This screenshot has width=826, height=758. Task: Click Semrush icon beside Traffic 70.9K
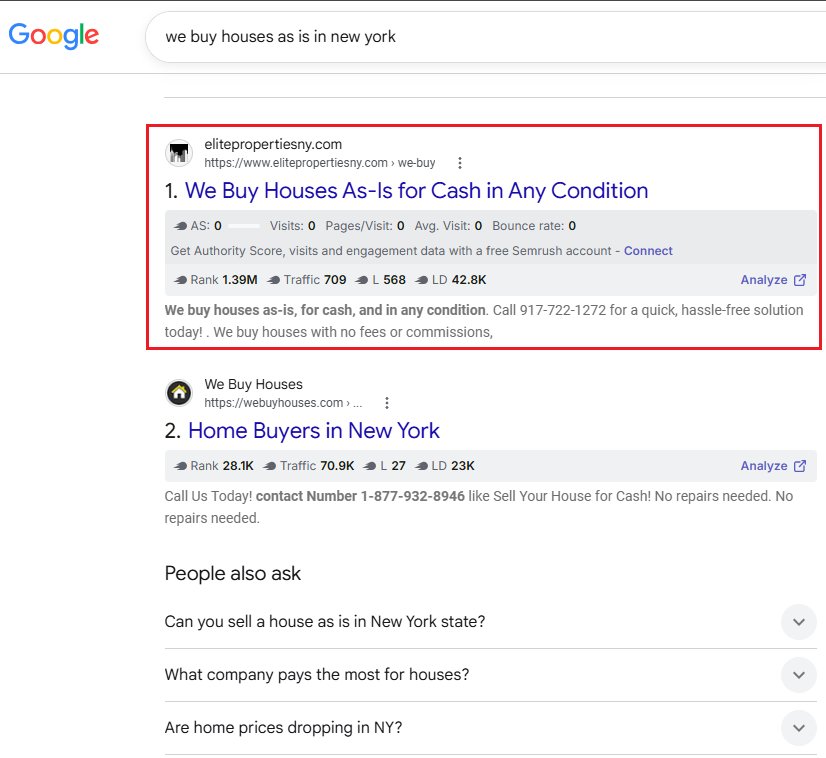point(269,466)
